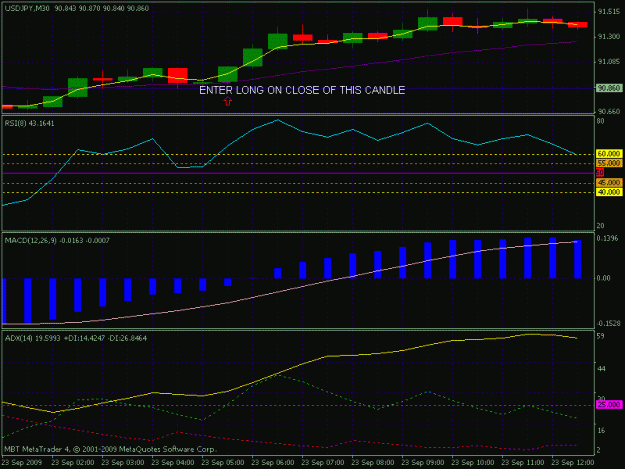Click the yellow 40.000 RSI level tag
Screen dimensions: 625x469
[609, 192]
